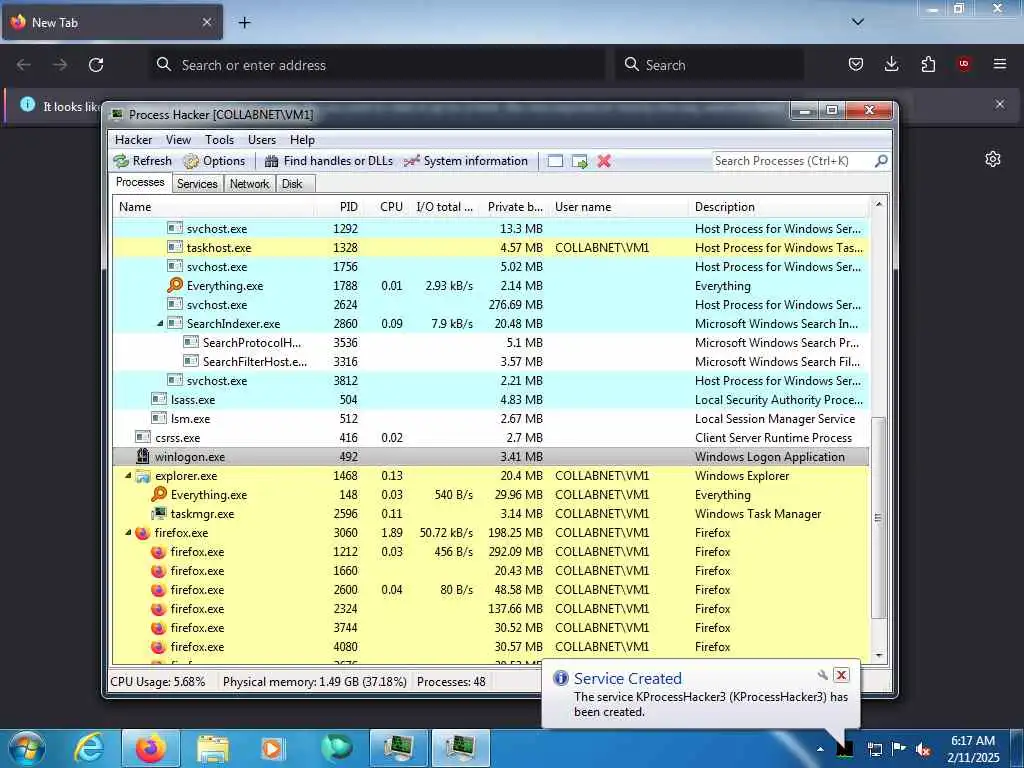Open Firefox downloads panel icon
The width and height of the screenshot is (1024, 768).
pyautogui.click(x=891, y=64)
